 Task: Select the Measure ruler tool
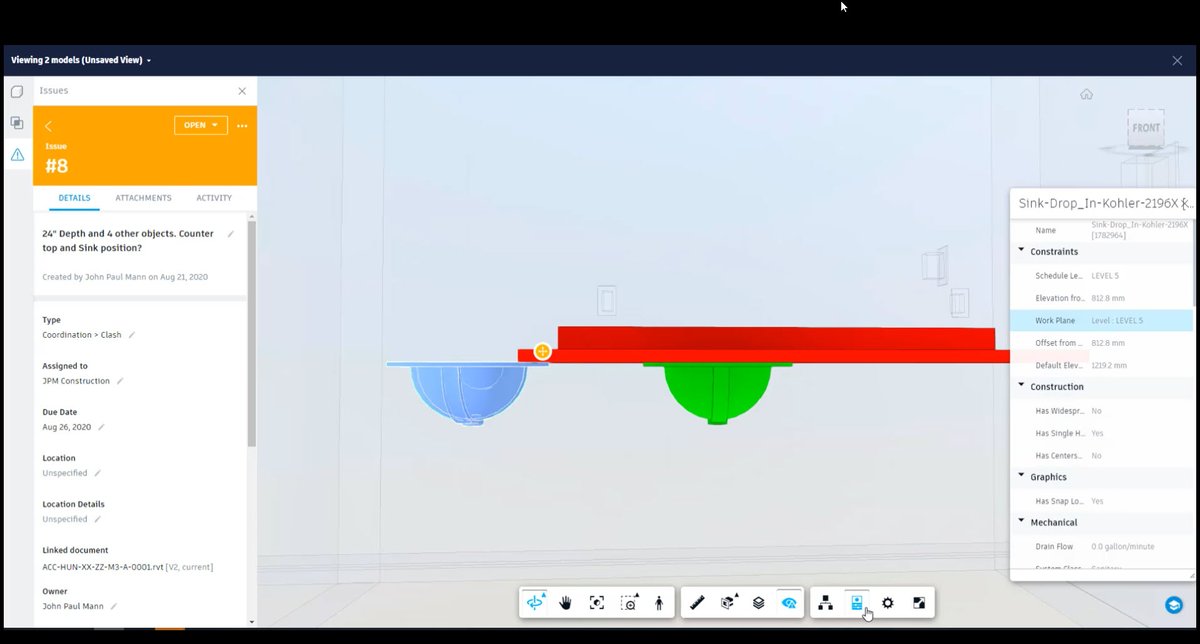[x=698, y=603]
